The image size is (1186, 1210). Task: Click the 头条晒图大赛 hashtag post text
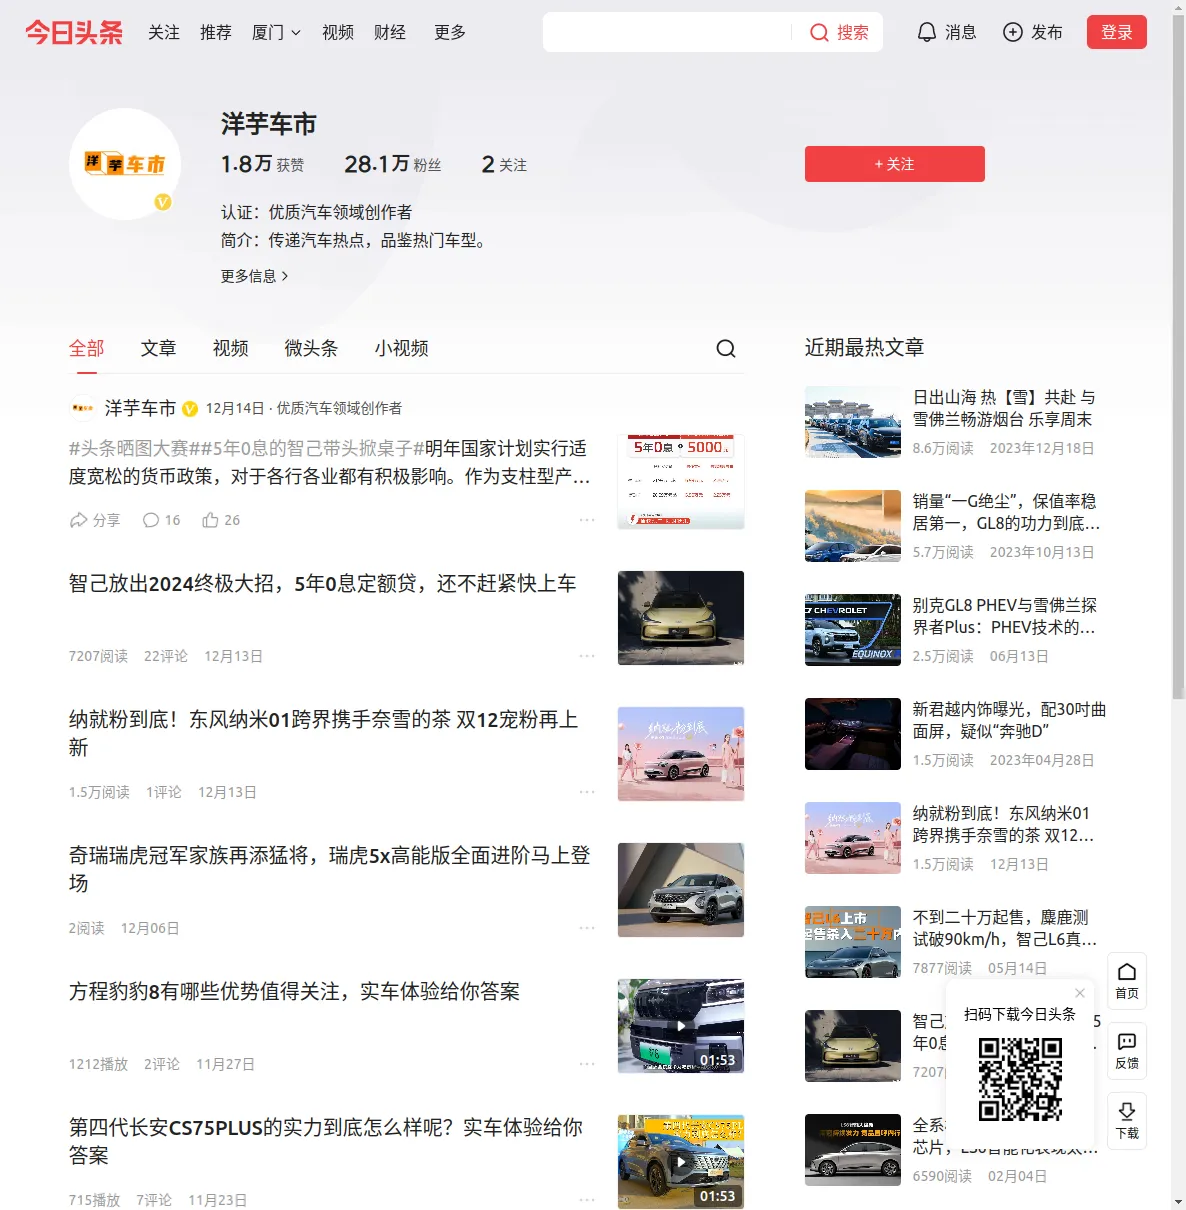point(330,462)
